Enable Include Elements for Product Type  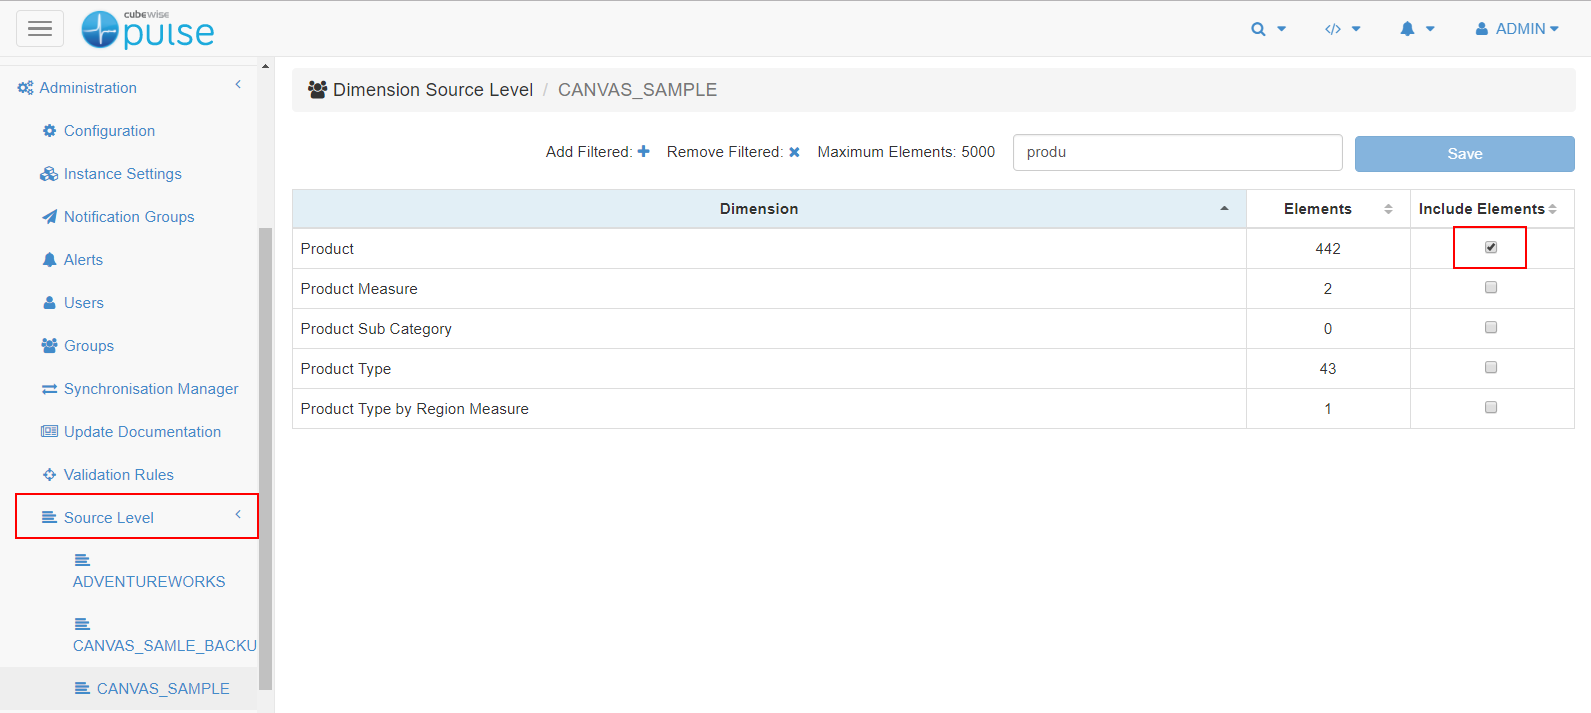(x=1490, y=367)
